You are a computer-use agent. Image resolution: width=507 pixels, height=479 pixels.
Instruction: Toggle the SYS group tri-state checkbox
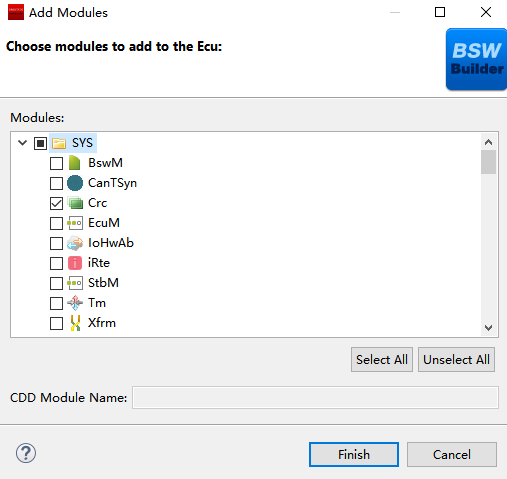click(x=40, y=143)
